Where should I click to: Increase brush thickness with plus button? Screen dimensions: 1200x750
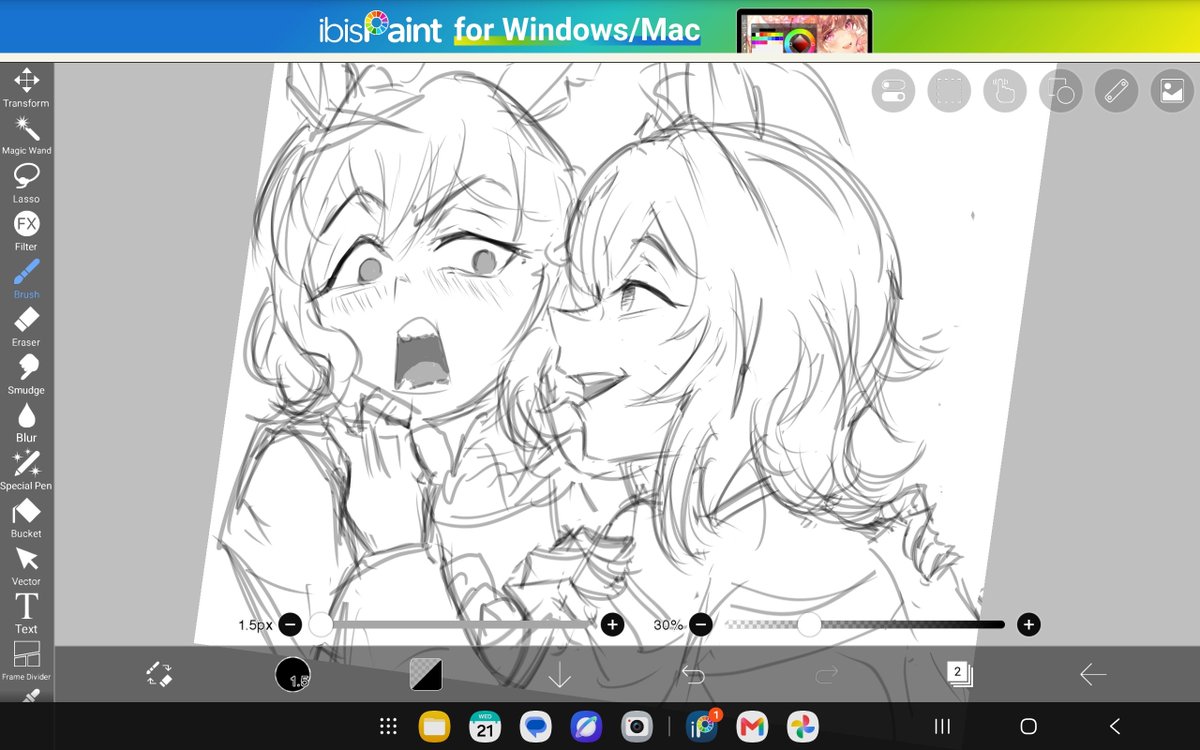click(612, 625)
